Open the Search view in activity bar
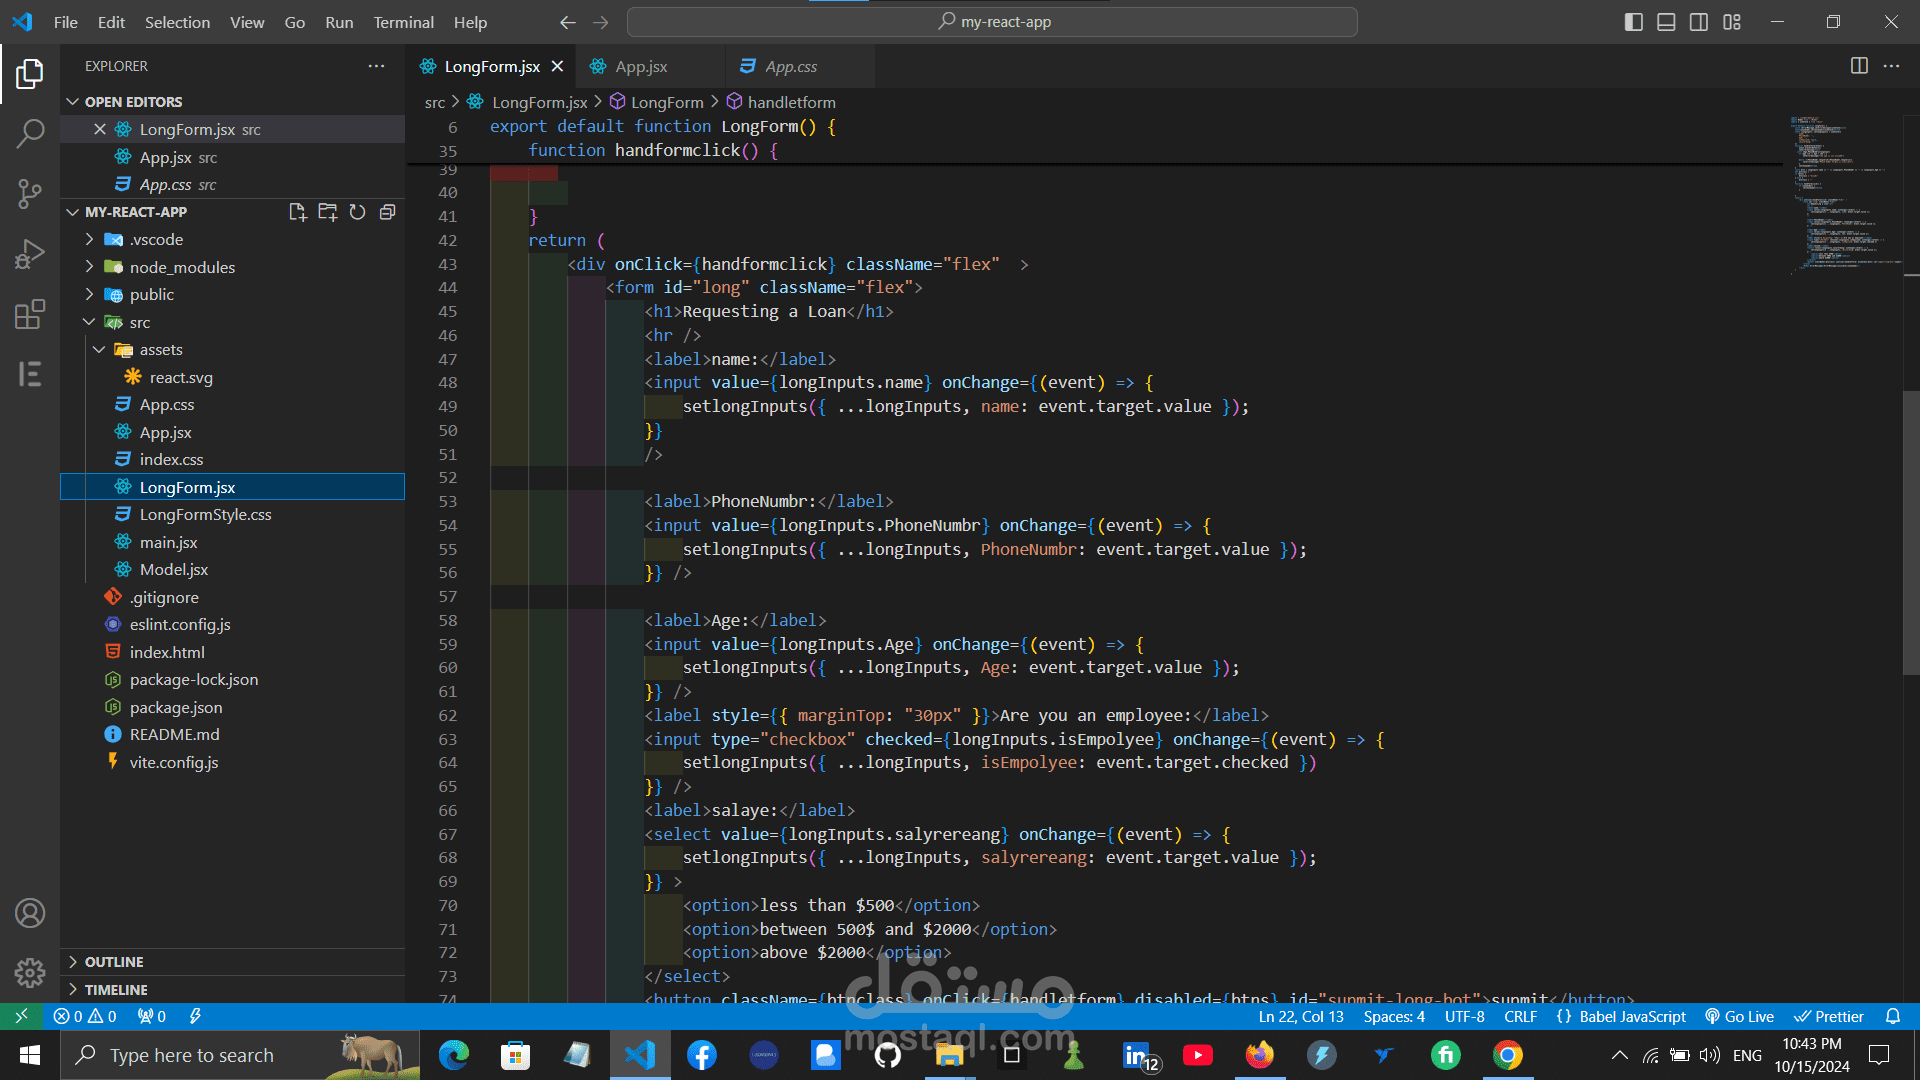Screen dimensions: 1920x1080 (30, 133)
